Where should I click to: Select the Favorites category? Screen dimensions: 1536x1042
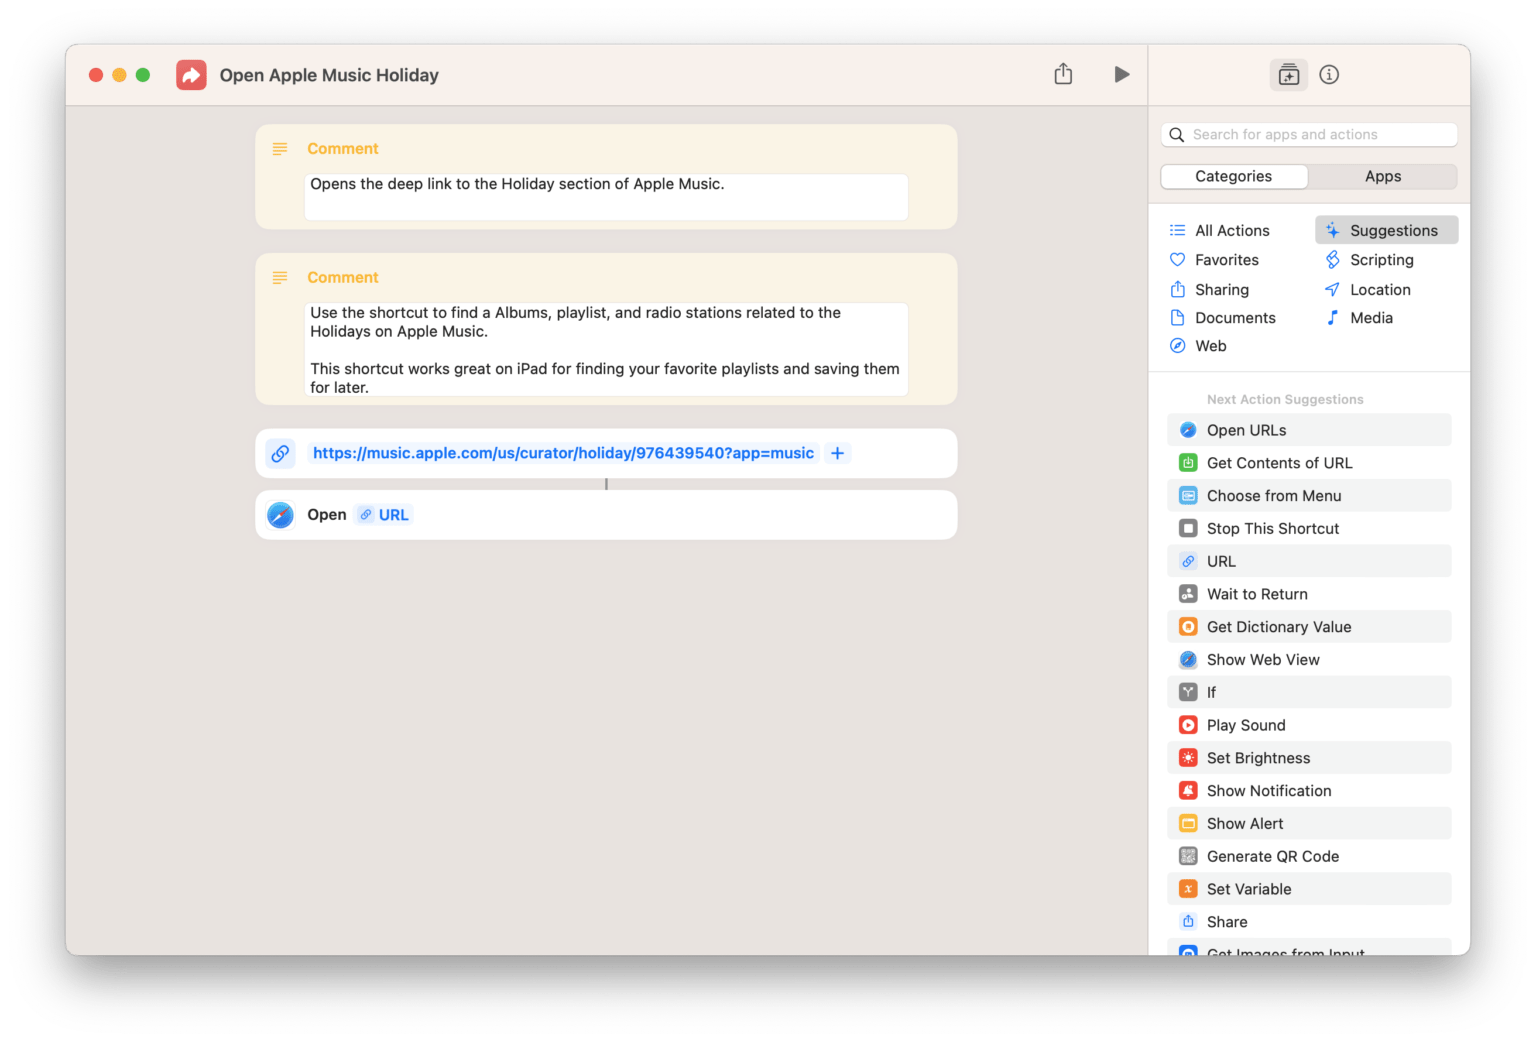coord(1226,260)
